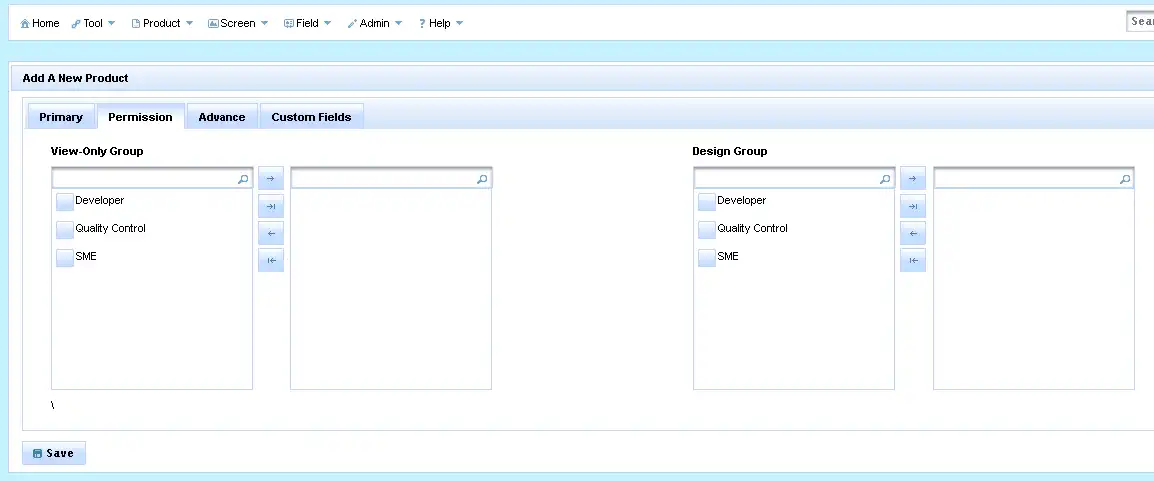Select the Permission tab

click(x=141, y=117)
